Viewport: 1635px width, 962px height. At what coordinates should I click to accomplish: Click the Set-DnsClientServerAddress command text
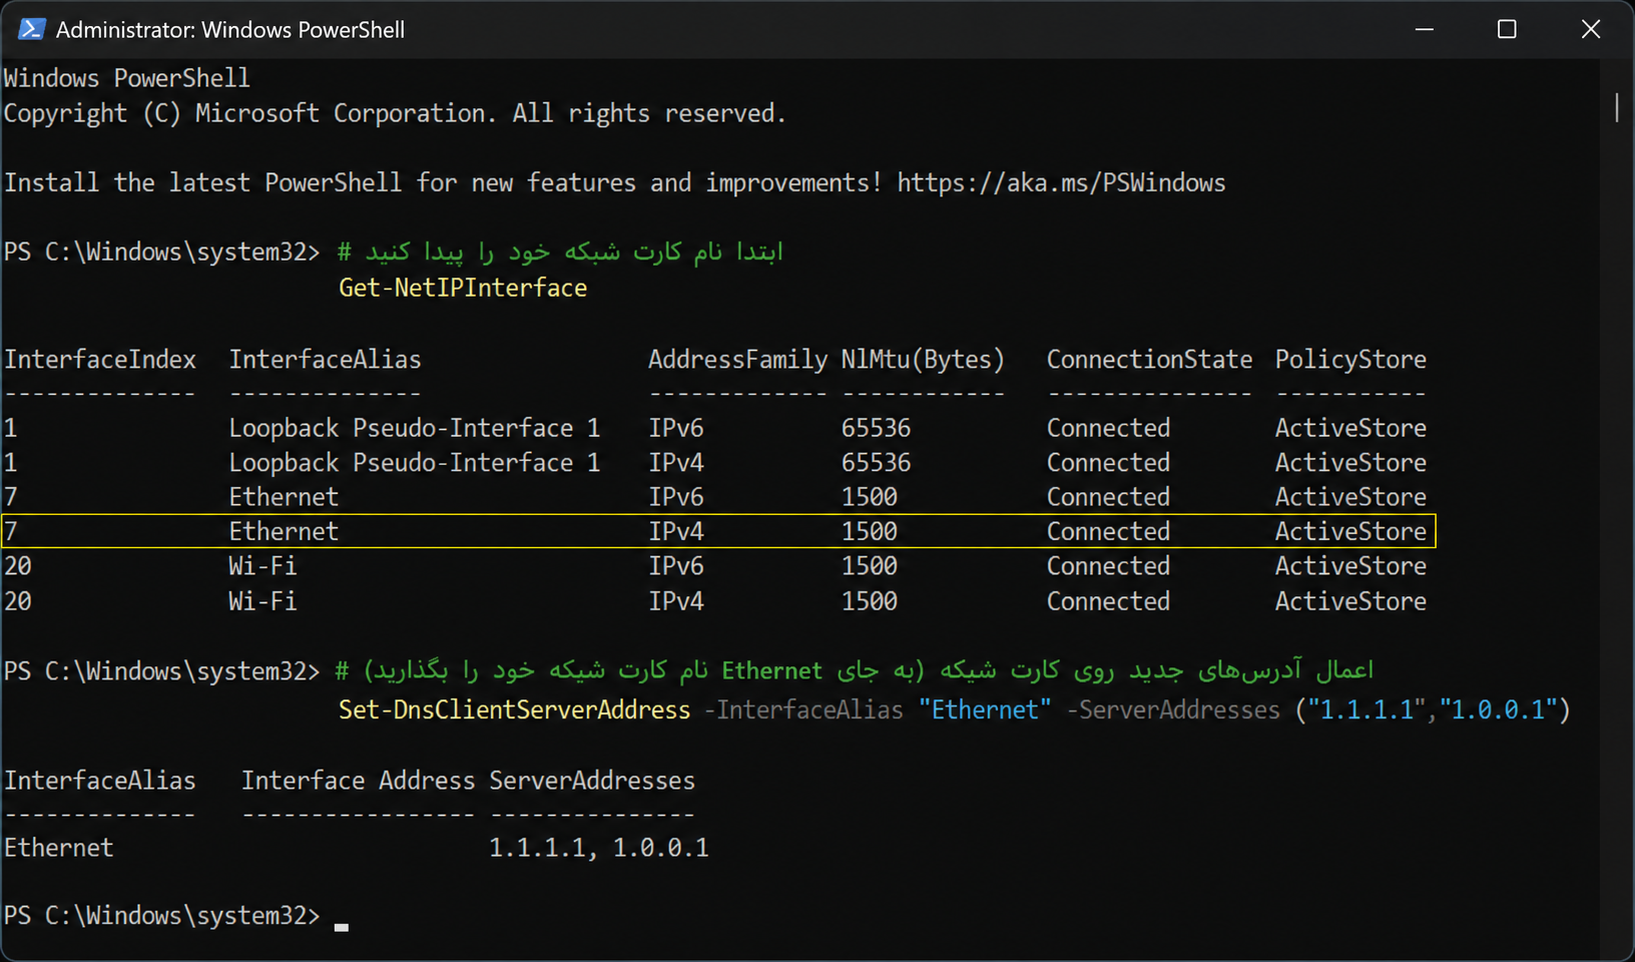[514, 710]
